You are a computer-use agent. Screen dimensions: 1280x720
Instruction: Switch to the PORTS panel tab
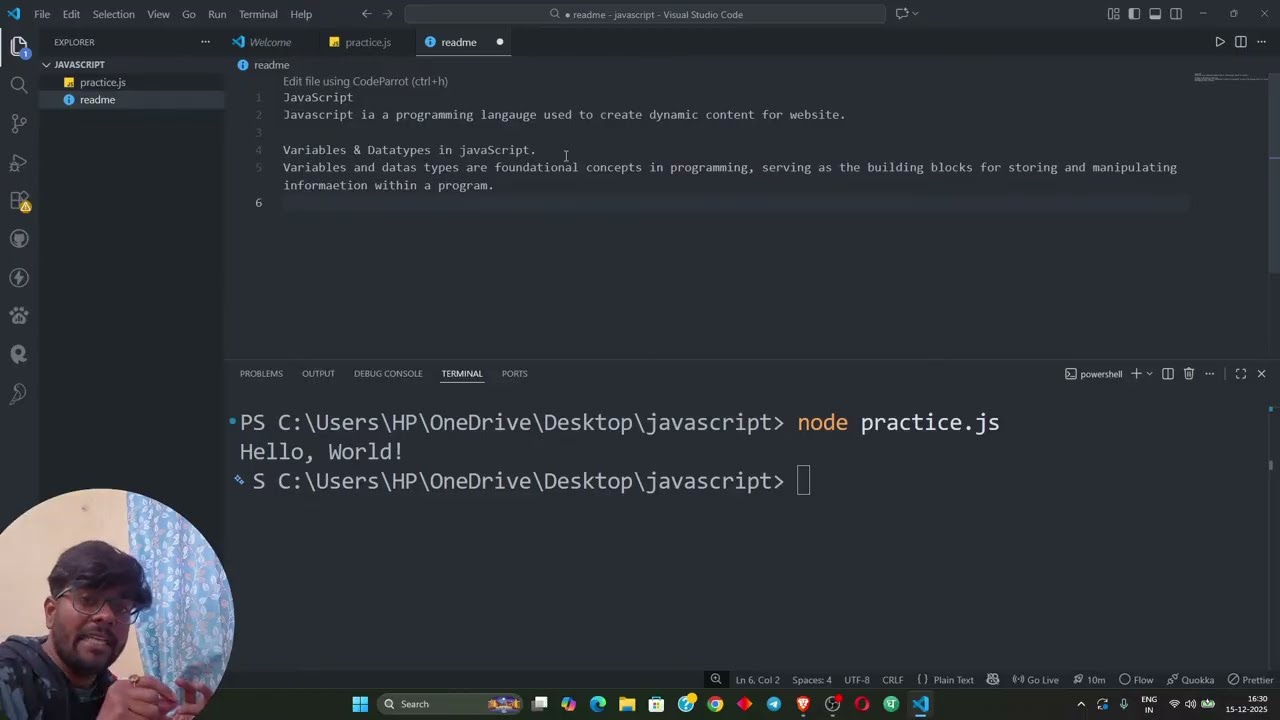tap(514, 374)
